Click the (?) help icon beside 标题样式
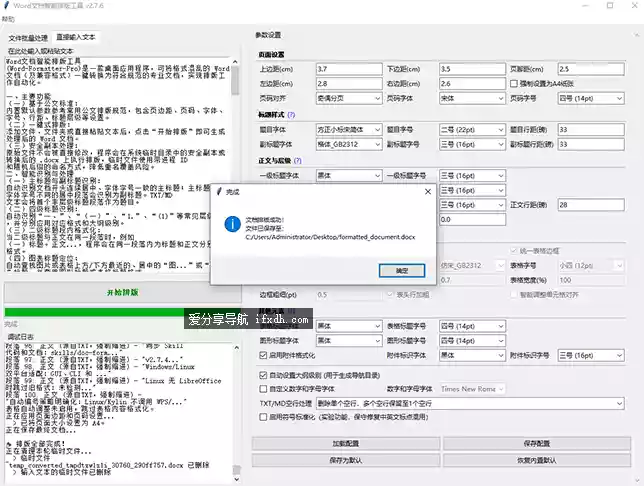The width and height of the screenshot is (644, 486). coord(291,115)
